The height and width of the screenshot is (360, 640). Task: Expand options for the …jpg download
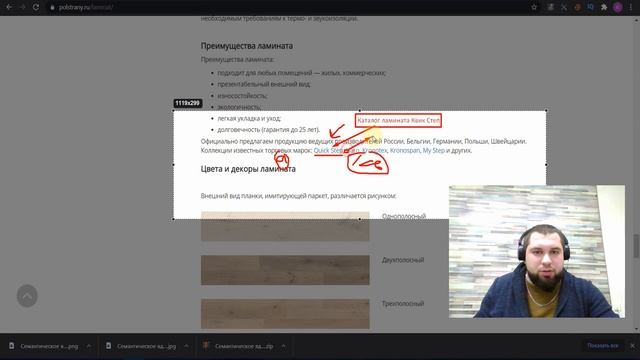click(x=186, y=346)
